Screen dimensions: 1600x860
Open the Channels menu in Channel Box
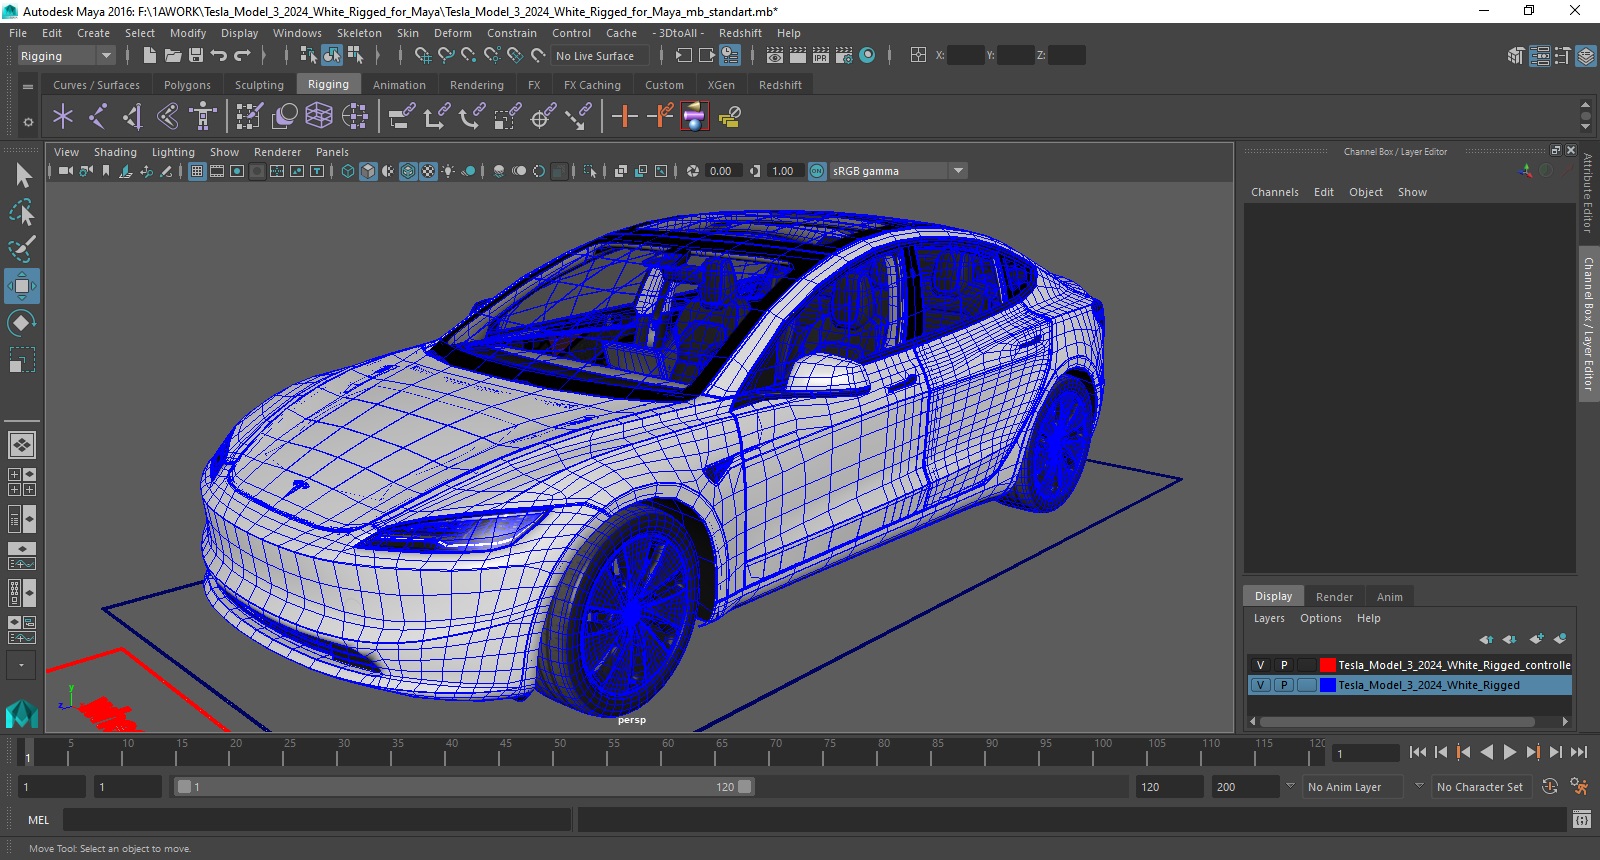point(1275,192)
